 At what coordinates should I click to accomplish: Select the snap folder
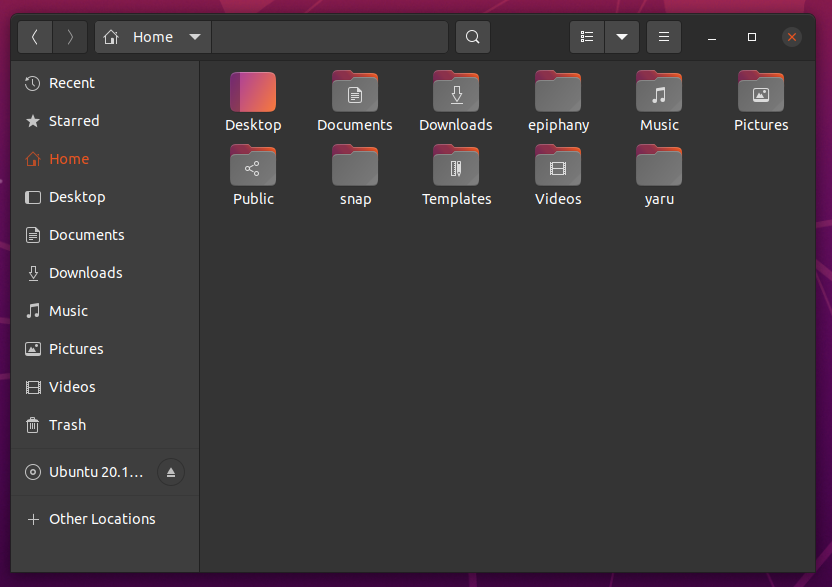(355, 176)
